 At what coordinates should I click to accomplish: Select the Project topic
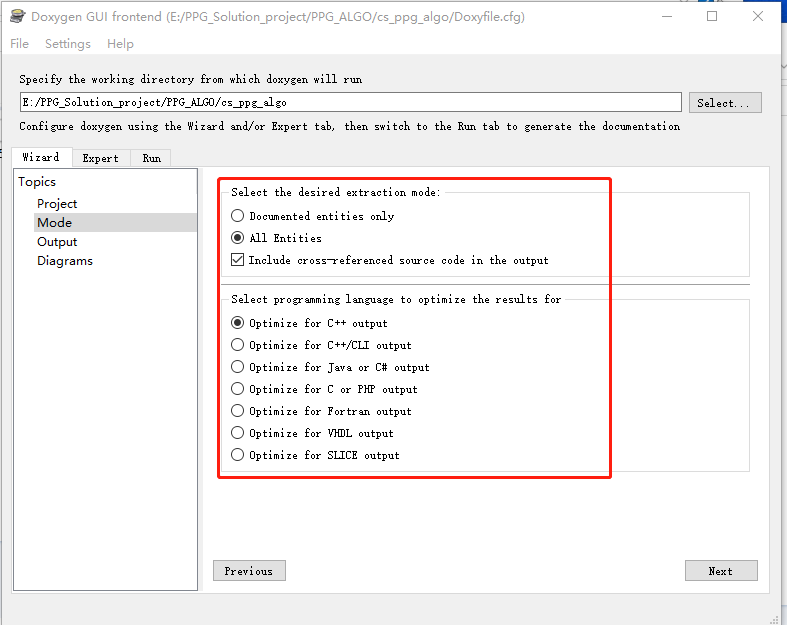(57, 204)
